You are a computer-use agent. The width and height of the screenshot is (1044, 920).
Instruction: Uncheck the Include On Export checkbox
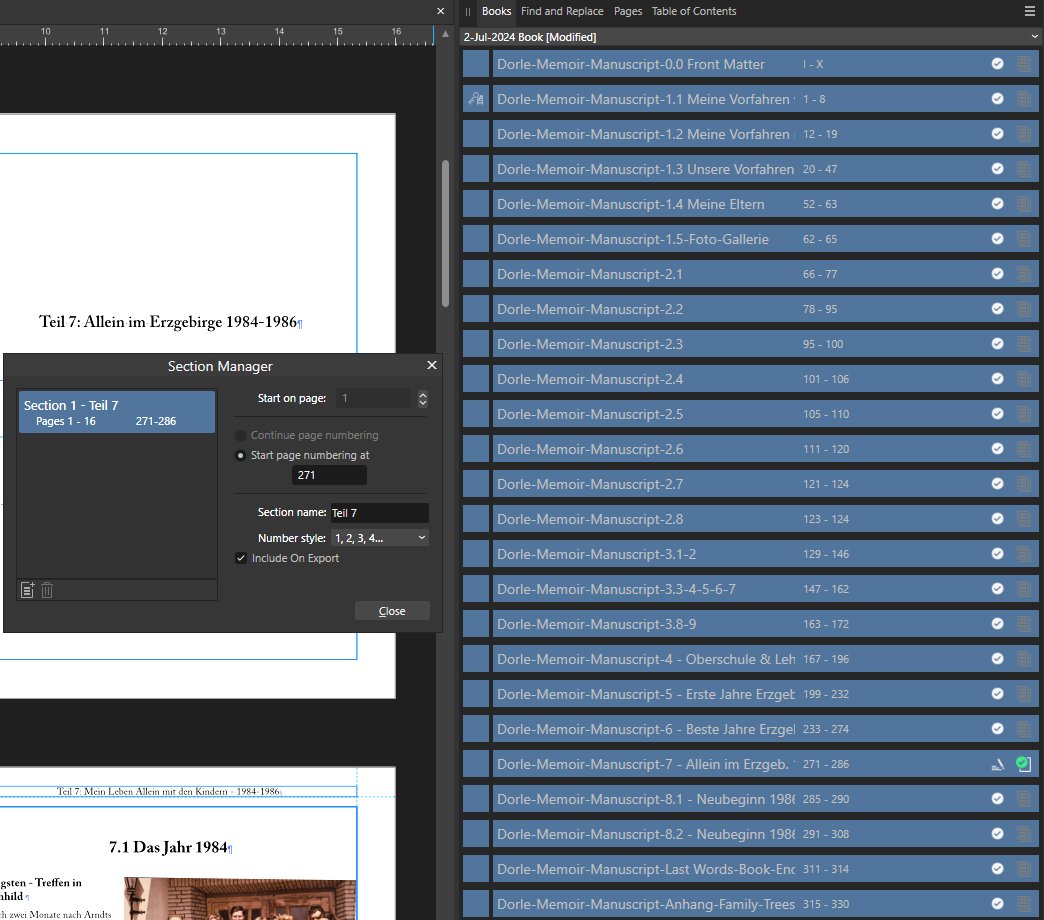point(241,558)
